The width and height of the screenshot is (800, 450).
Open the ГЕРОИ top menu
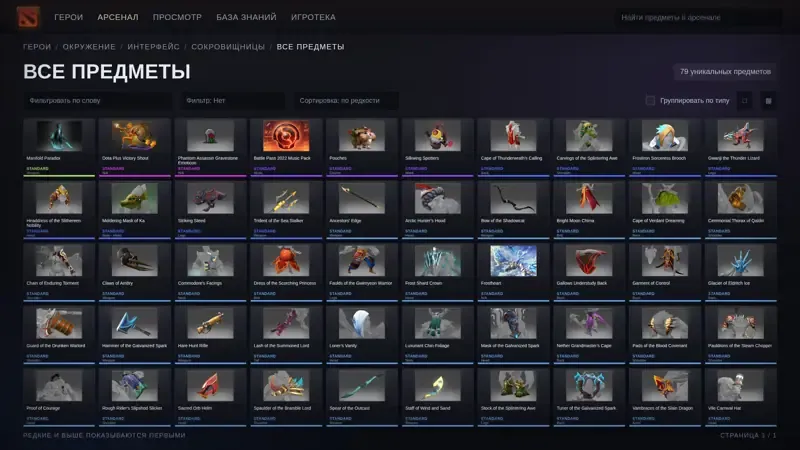point(68,17)
